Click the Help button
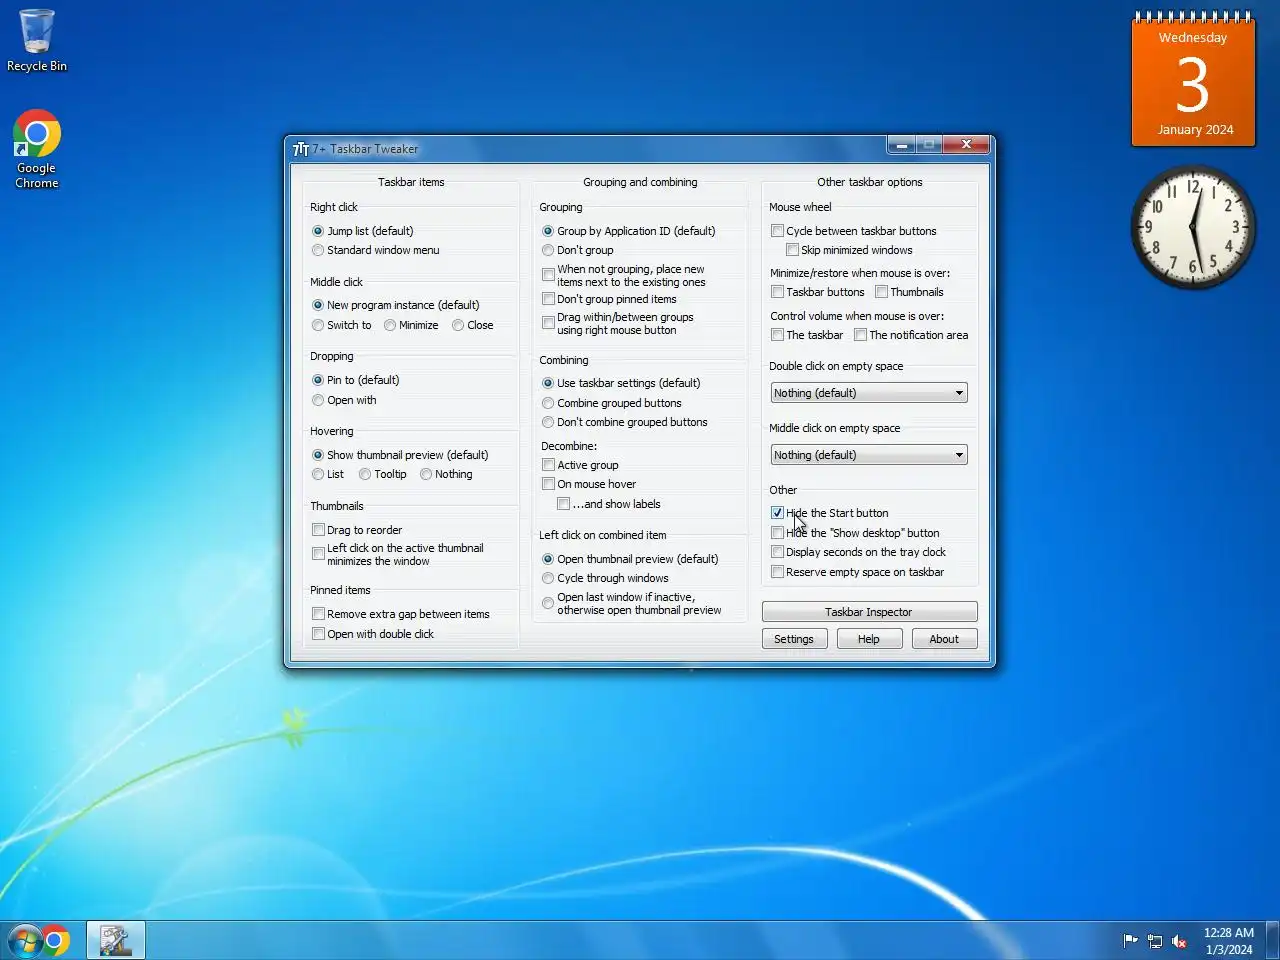Screen dimensions: 1280x960 point(869,639)
